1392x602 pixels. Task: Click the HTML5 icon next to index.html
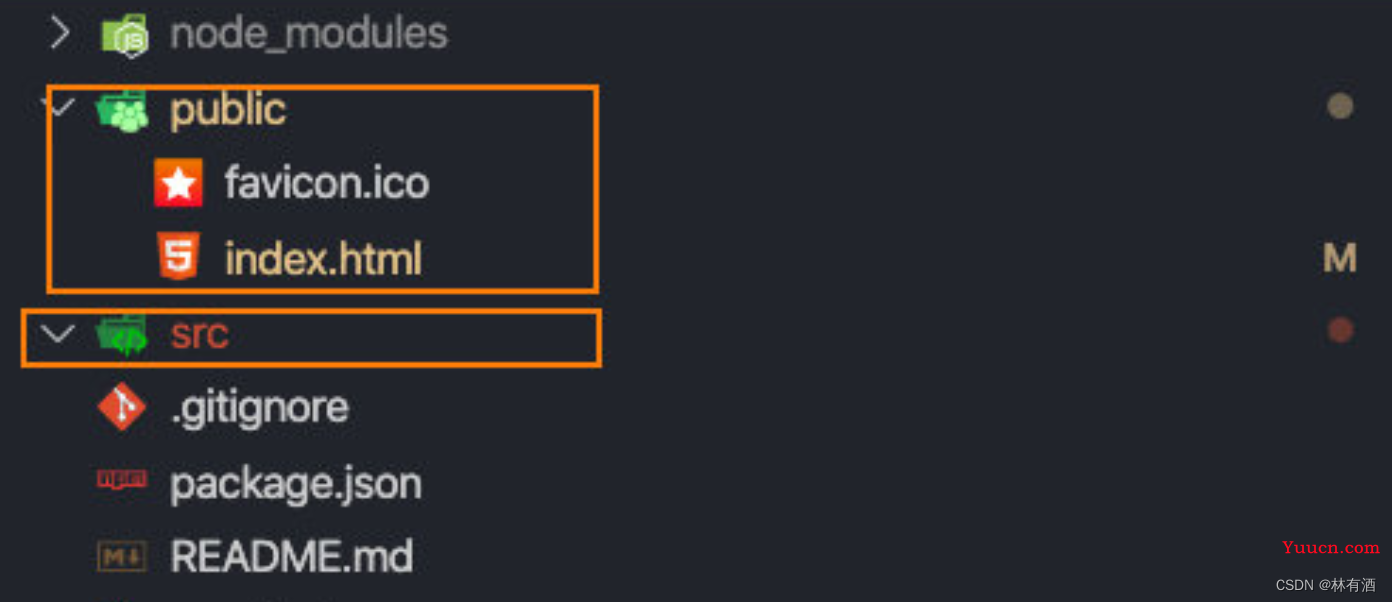179,256
